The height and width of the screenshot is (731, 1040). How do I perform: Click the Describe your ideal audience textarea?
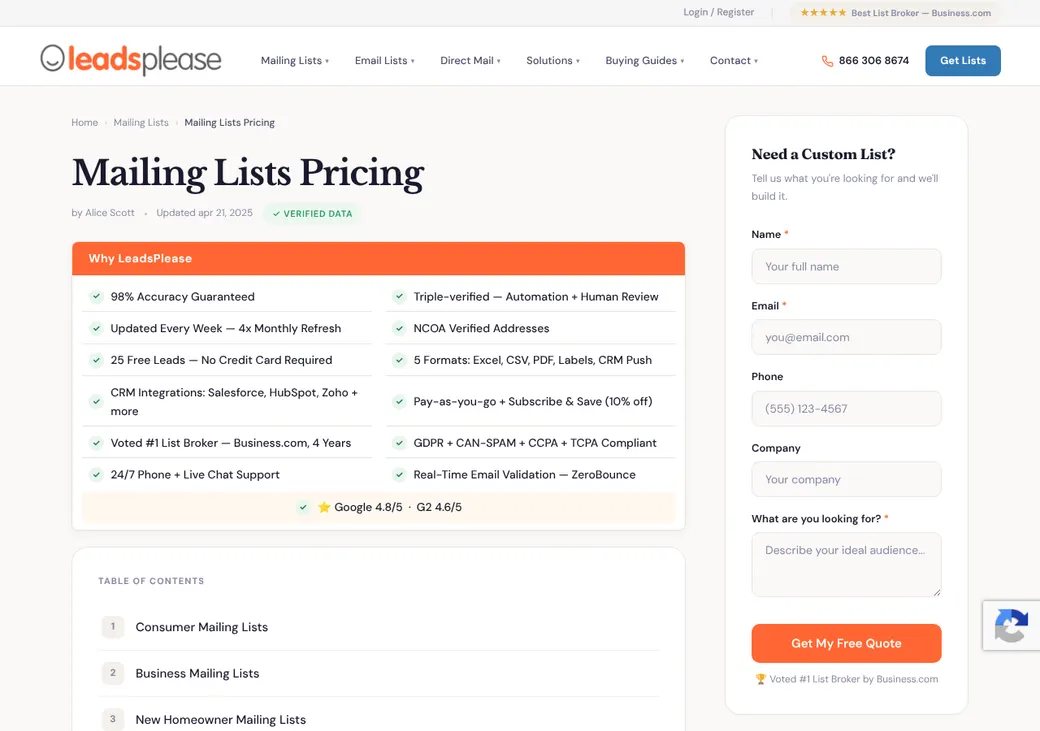point(846,565)
